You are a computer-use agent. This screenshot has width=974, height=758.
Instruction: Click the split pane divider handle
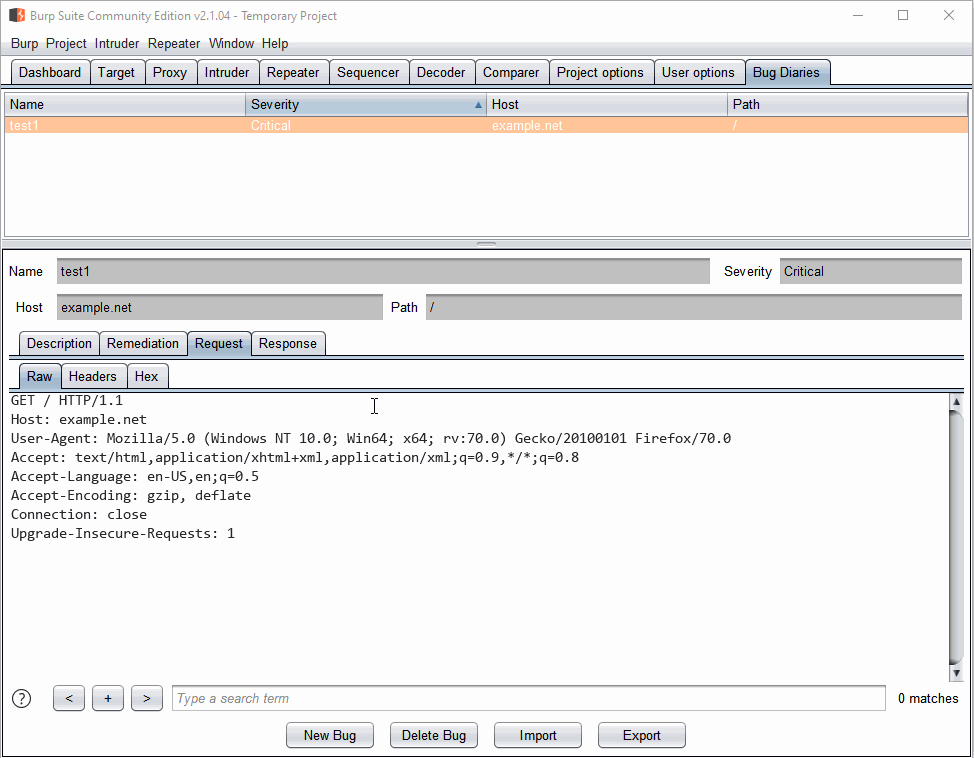(486, 244)
